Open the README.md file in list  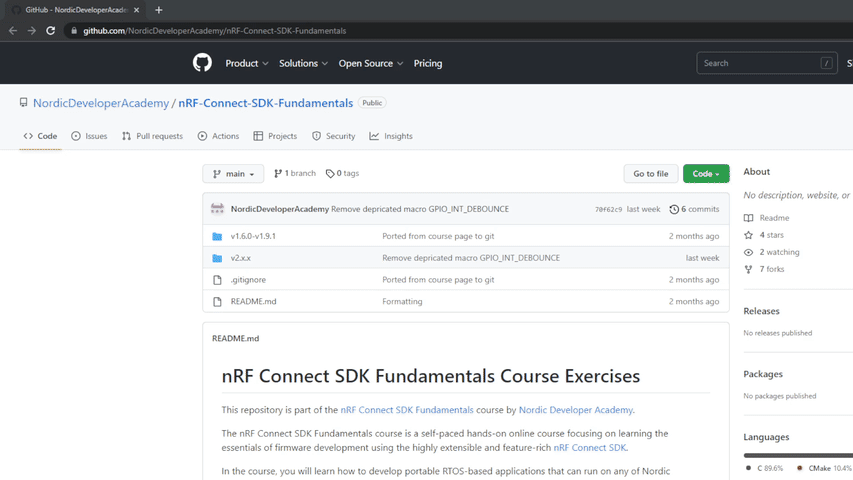click(254, 301)
